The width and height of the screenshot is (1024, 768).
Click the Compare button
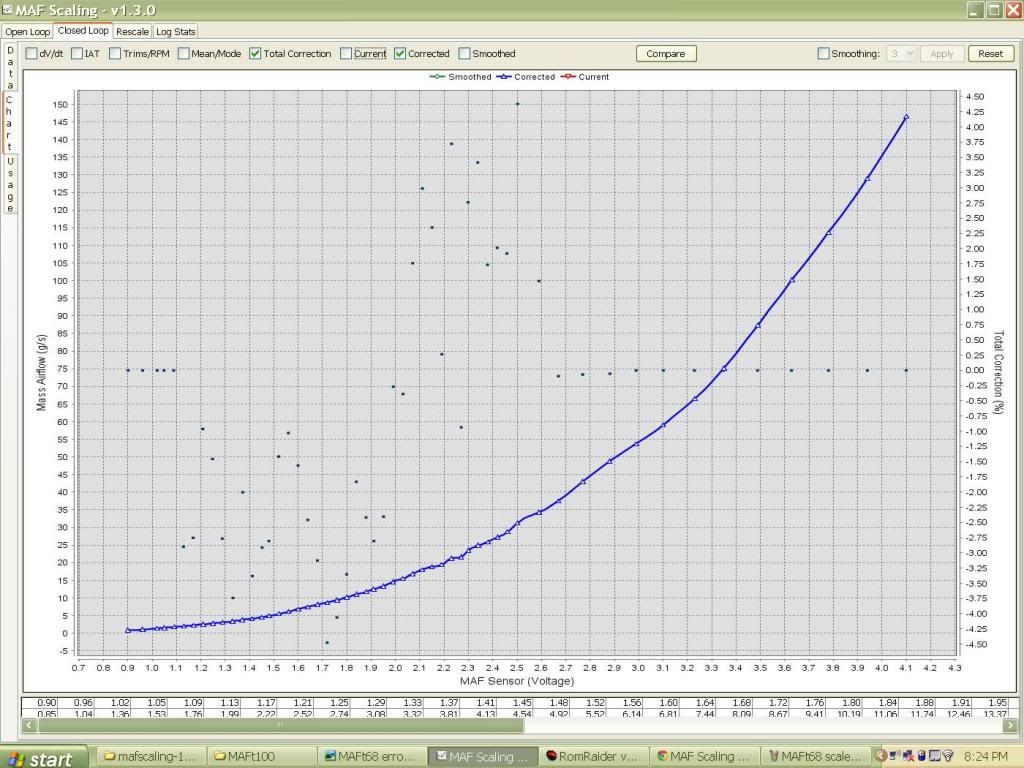(x=666, y=54)
